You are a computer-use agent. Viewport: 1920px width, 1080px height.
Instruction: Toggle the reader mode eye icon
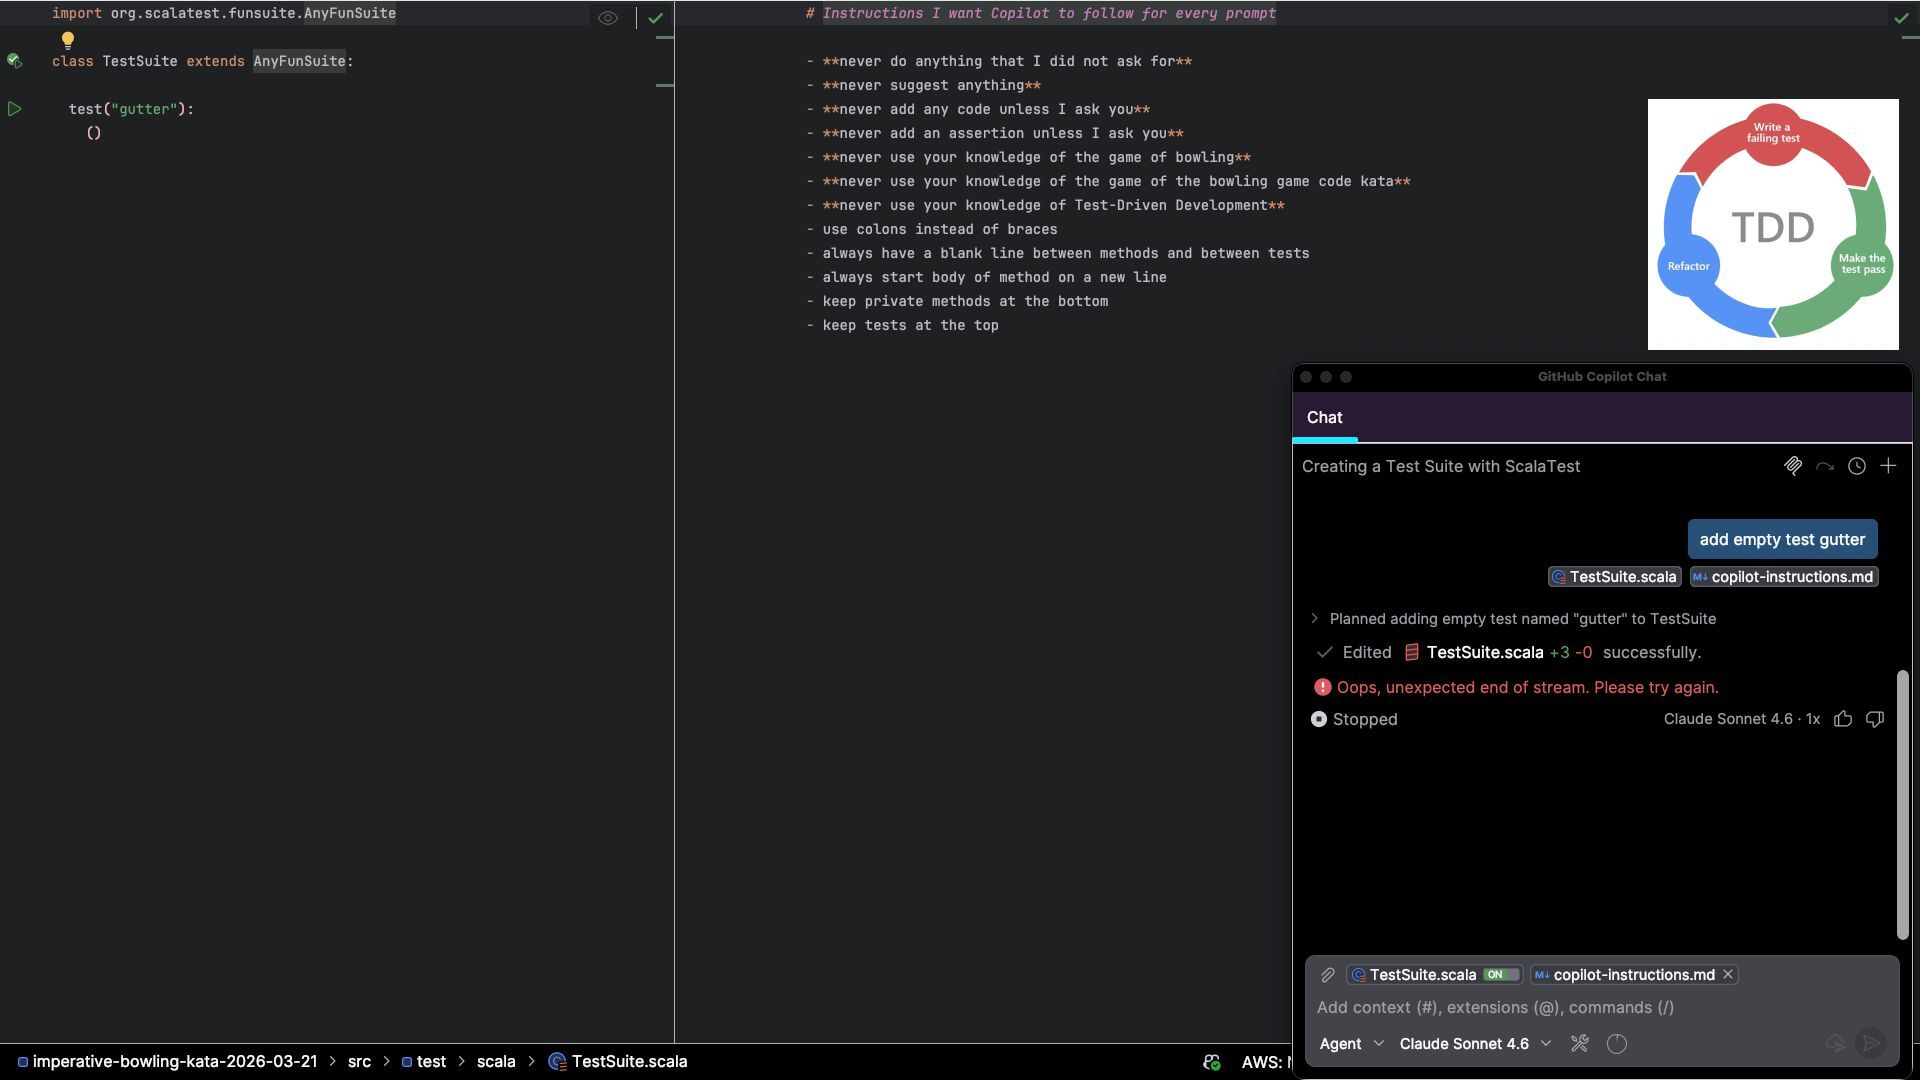[607, 18]
